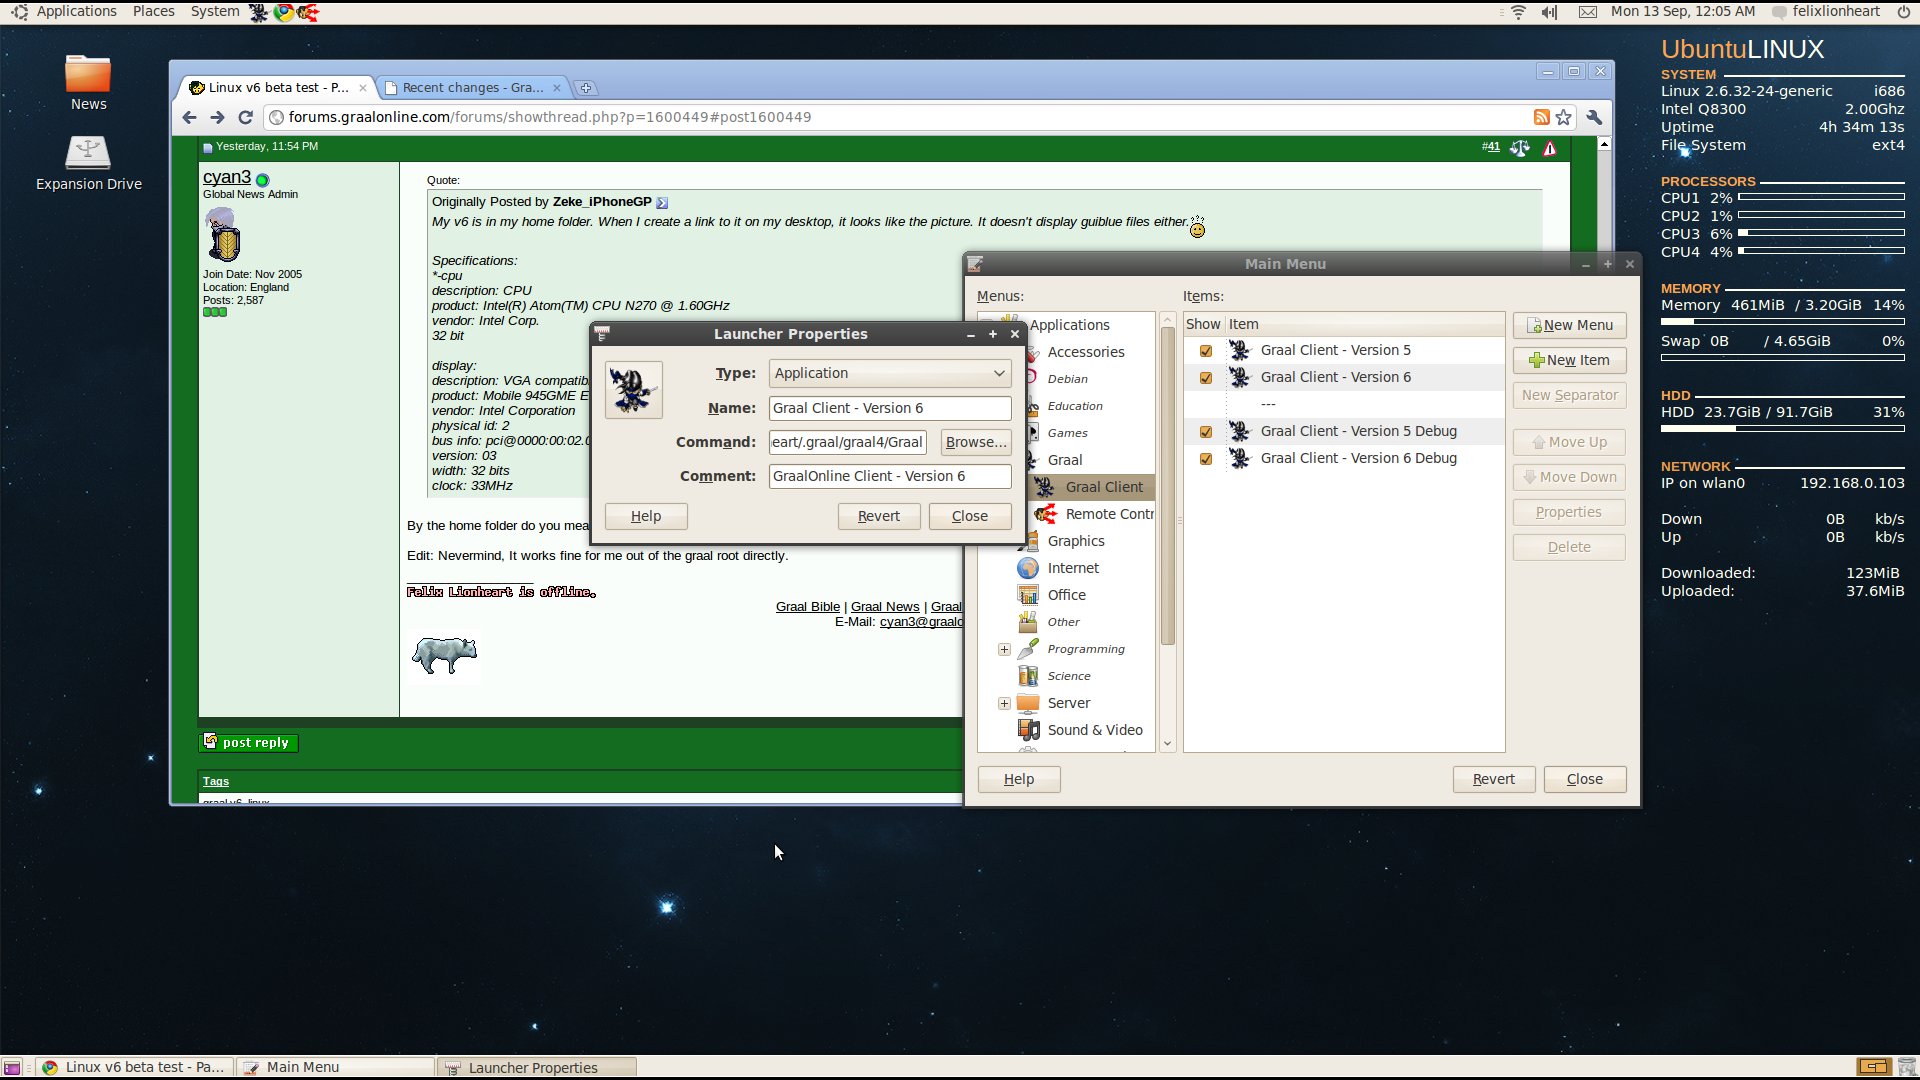Reload the forum page
The image size is (1920, 1080).
click(x=245, y=117)
